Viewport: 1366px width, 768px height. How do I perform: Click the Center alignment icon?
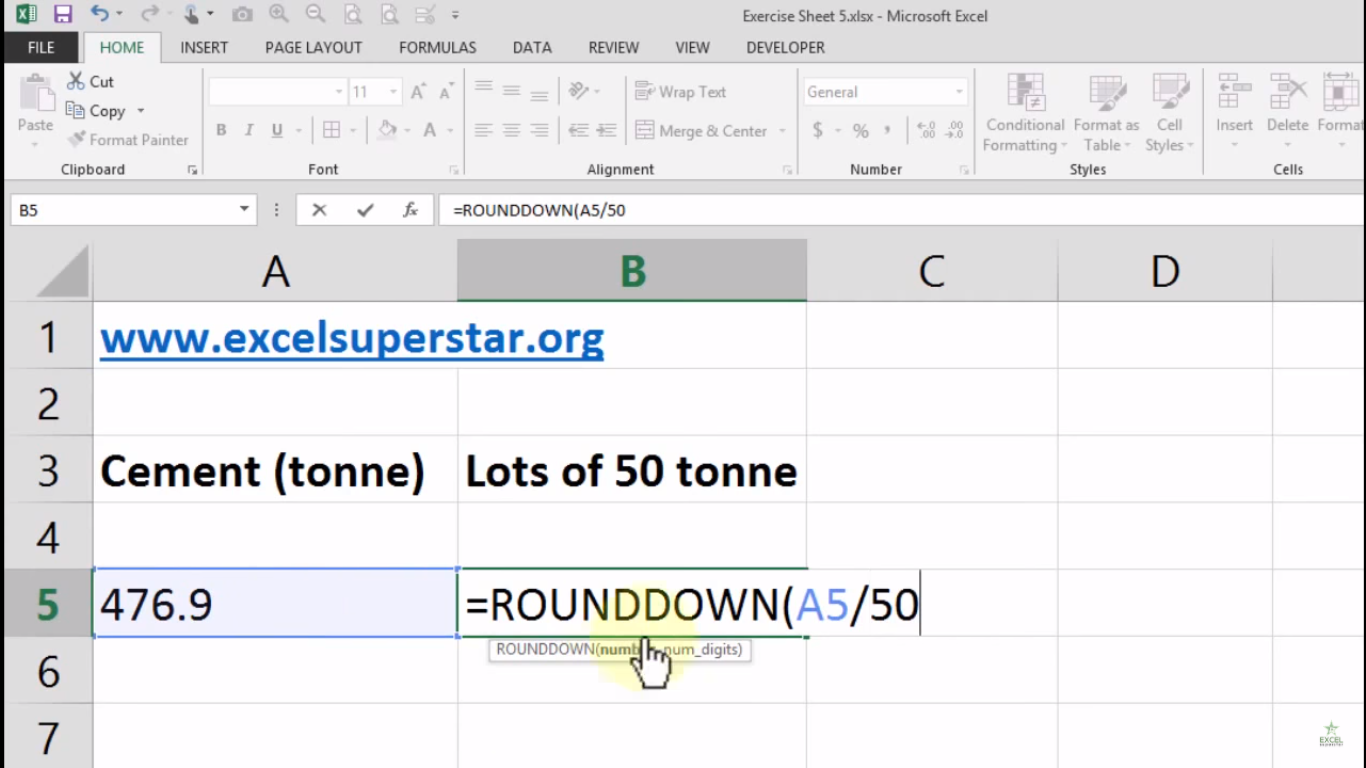tap(511, 130)
